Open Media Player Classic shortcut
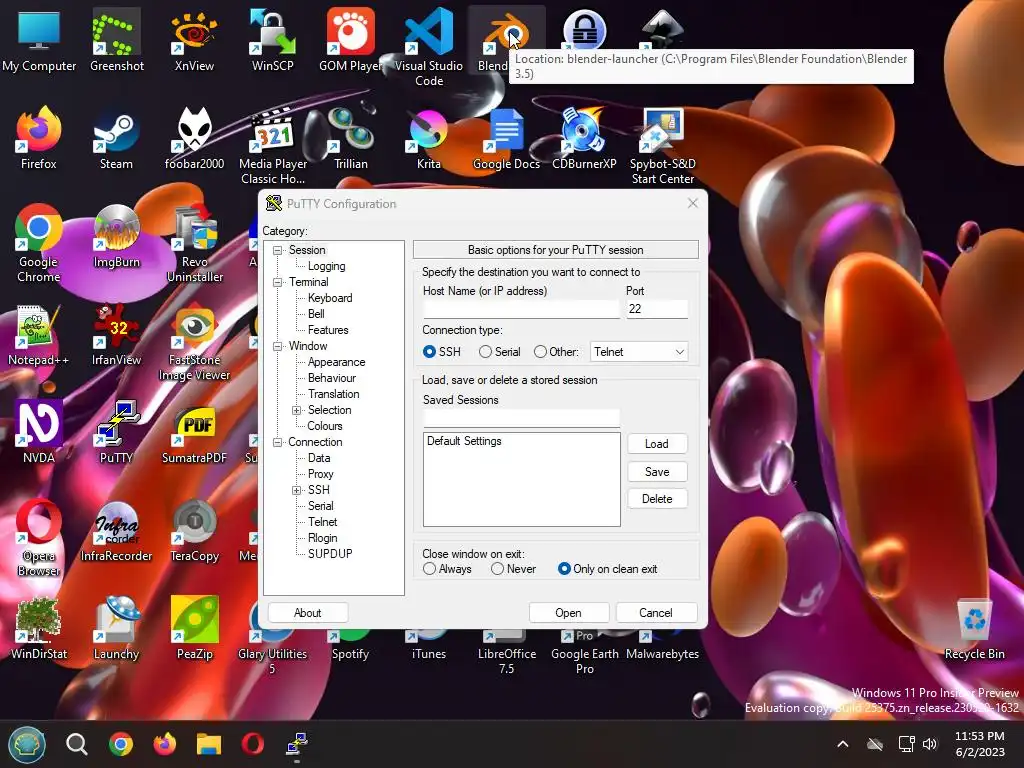 click(x=272, y=145)
